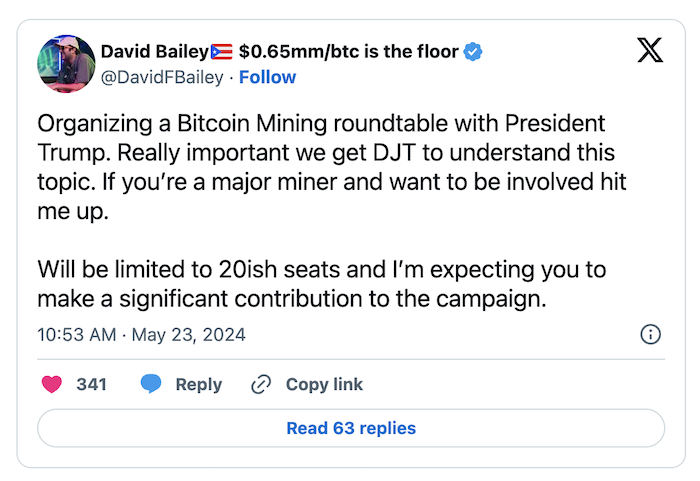Follow the @DavidFBailey account
Image resolution: width=700 pixels, height=481 pixels.
[268, 76]
